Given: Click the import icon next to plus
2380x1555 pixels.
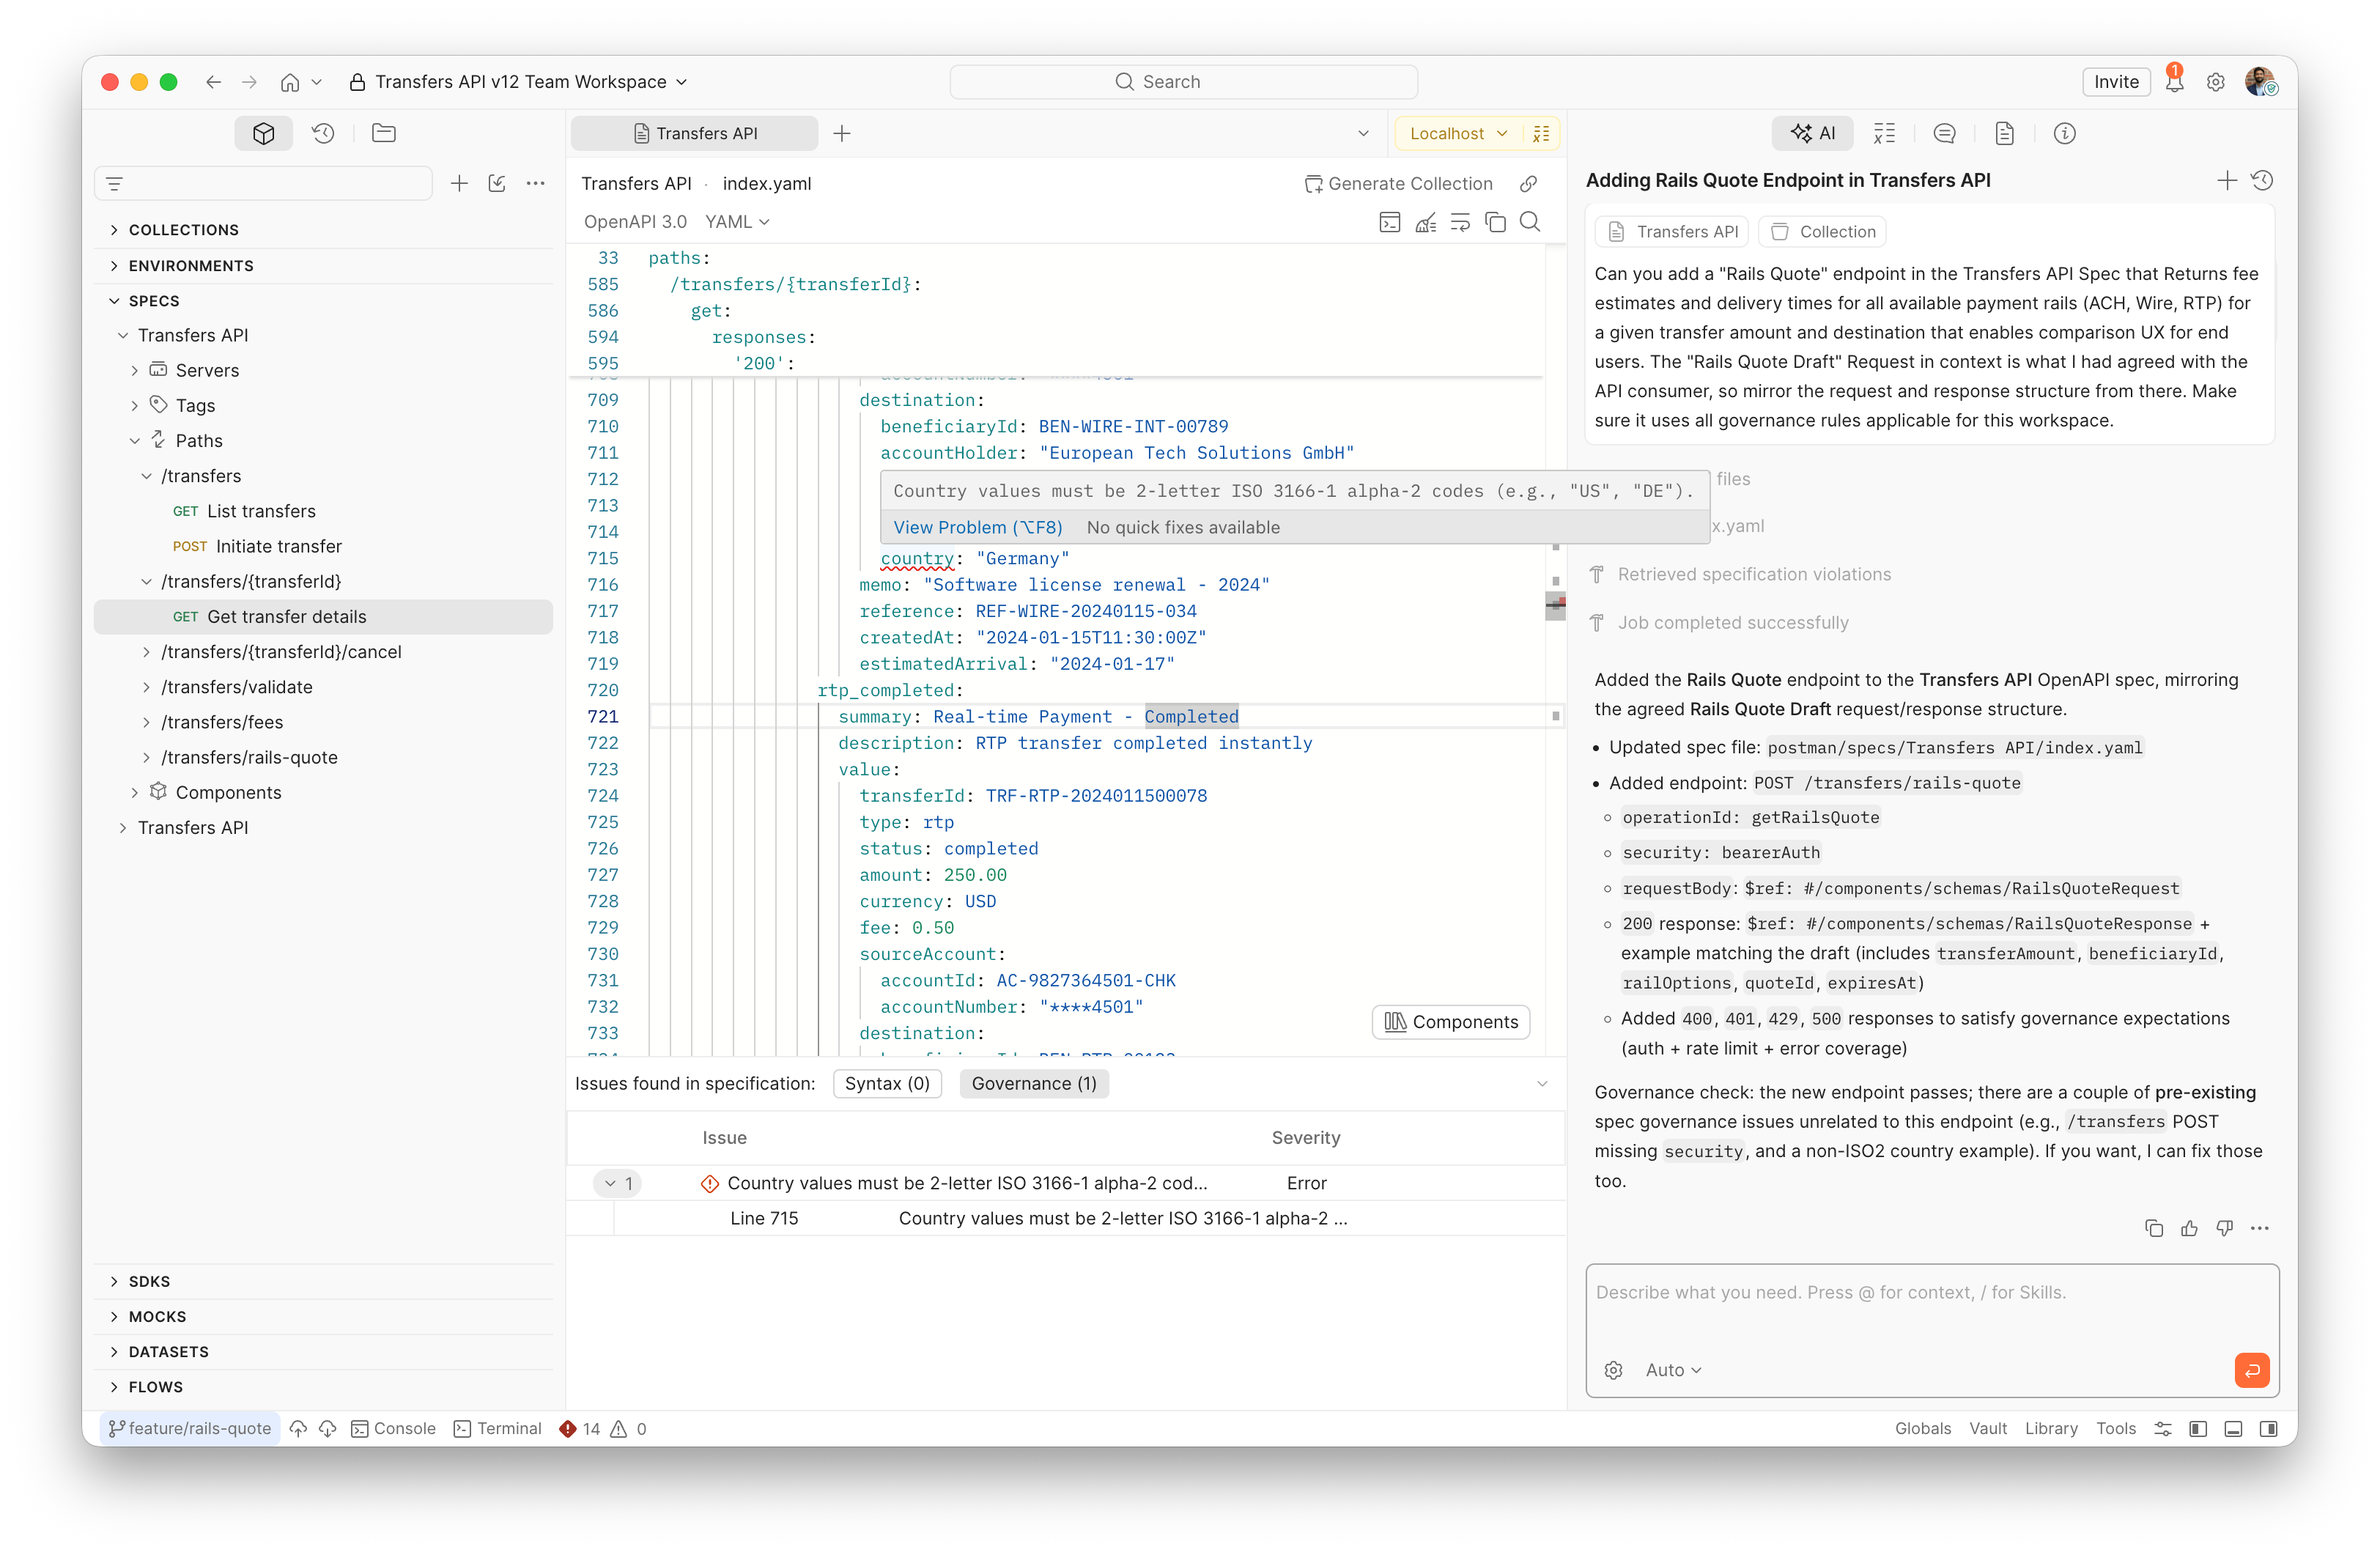Looking at the screenshot, I should pyautogui.click(x=497, y=184).
